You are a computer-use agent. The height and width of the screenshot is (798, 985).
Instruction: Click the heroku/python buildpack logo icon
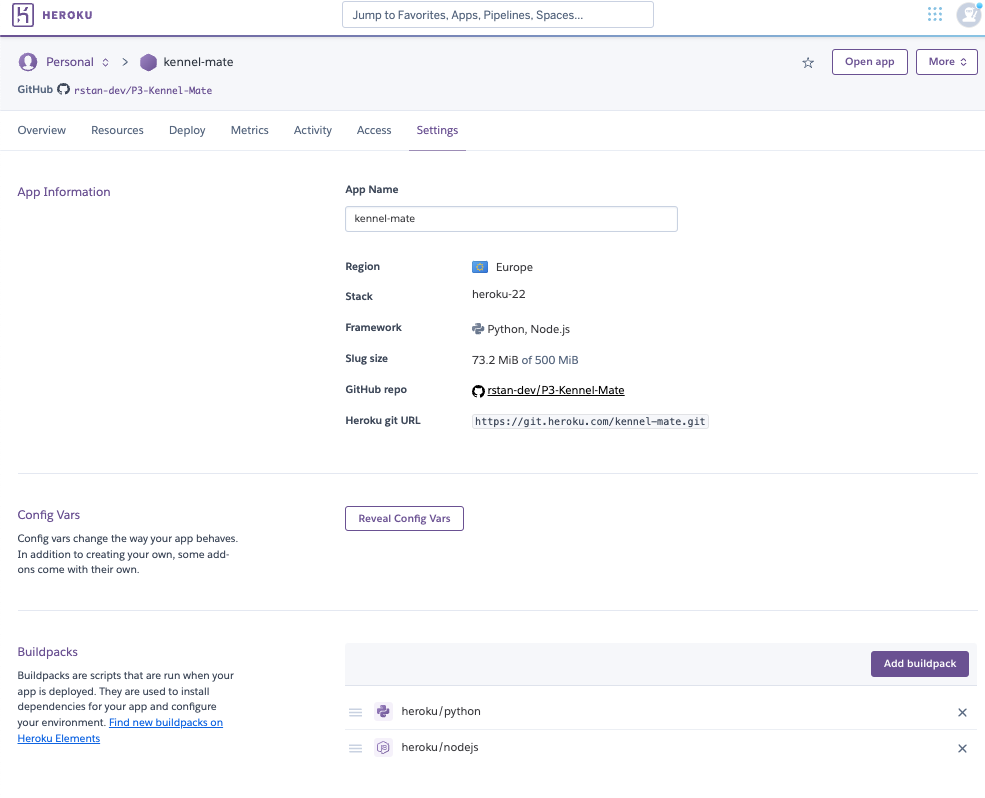tap(383, 711)
